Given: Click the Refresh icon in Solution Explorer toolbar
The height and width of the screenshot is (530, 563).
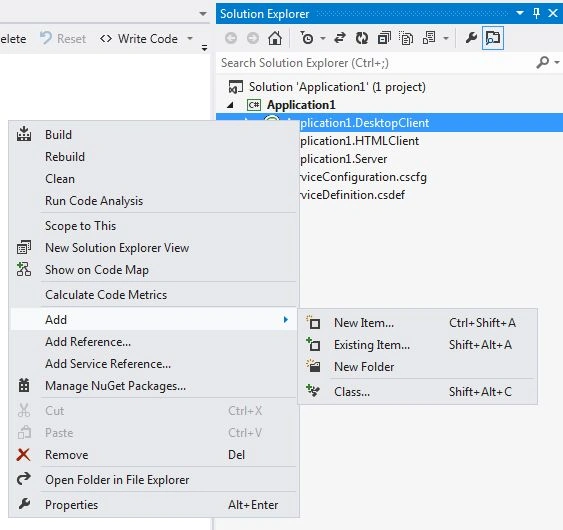Looking at the screenshot, I should 362,38.
